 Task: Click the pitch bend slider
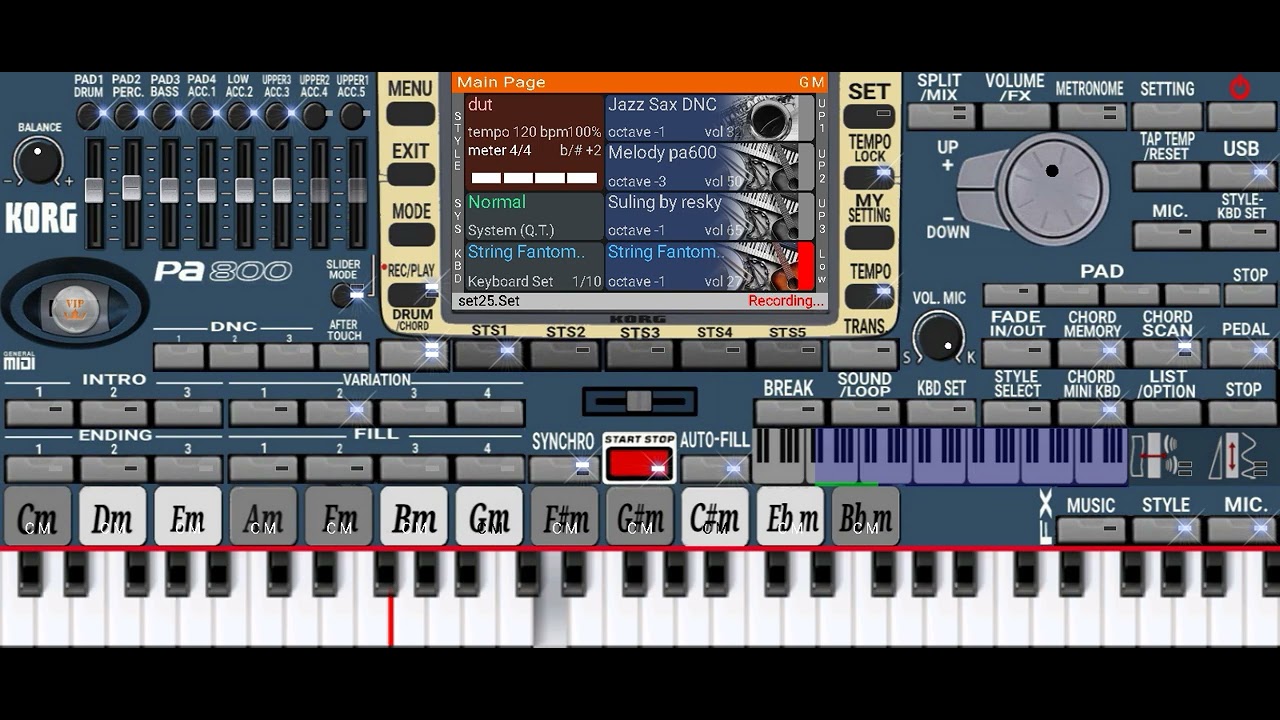point(639,402)
